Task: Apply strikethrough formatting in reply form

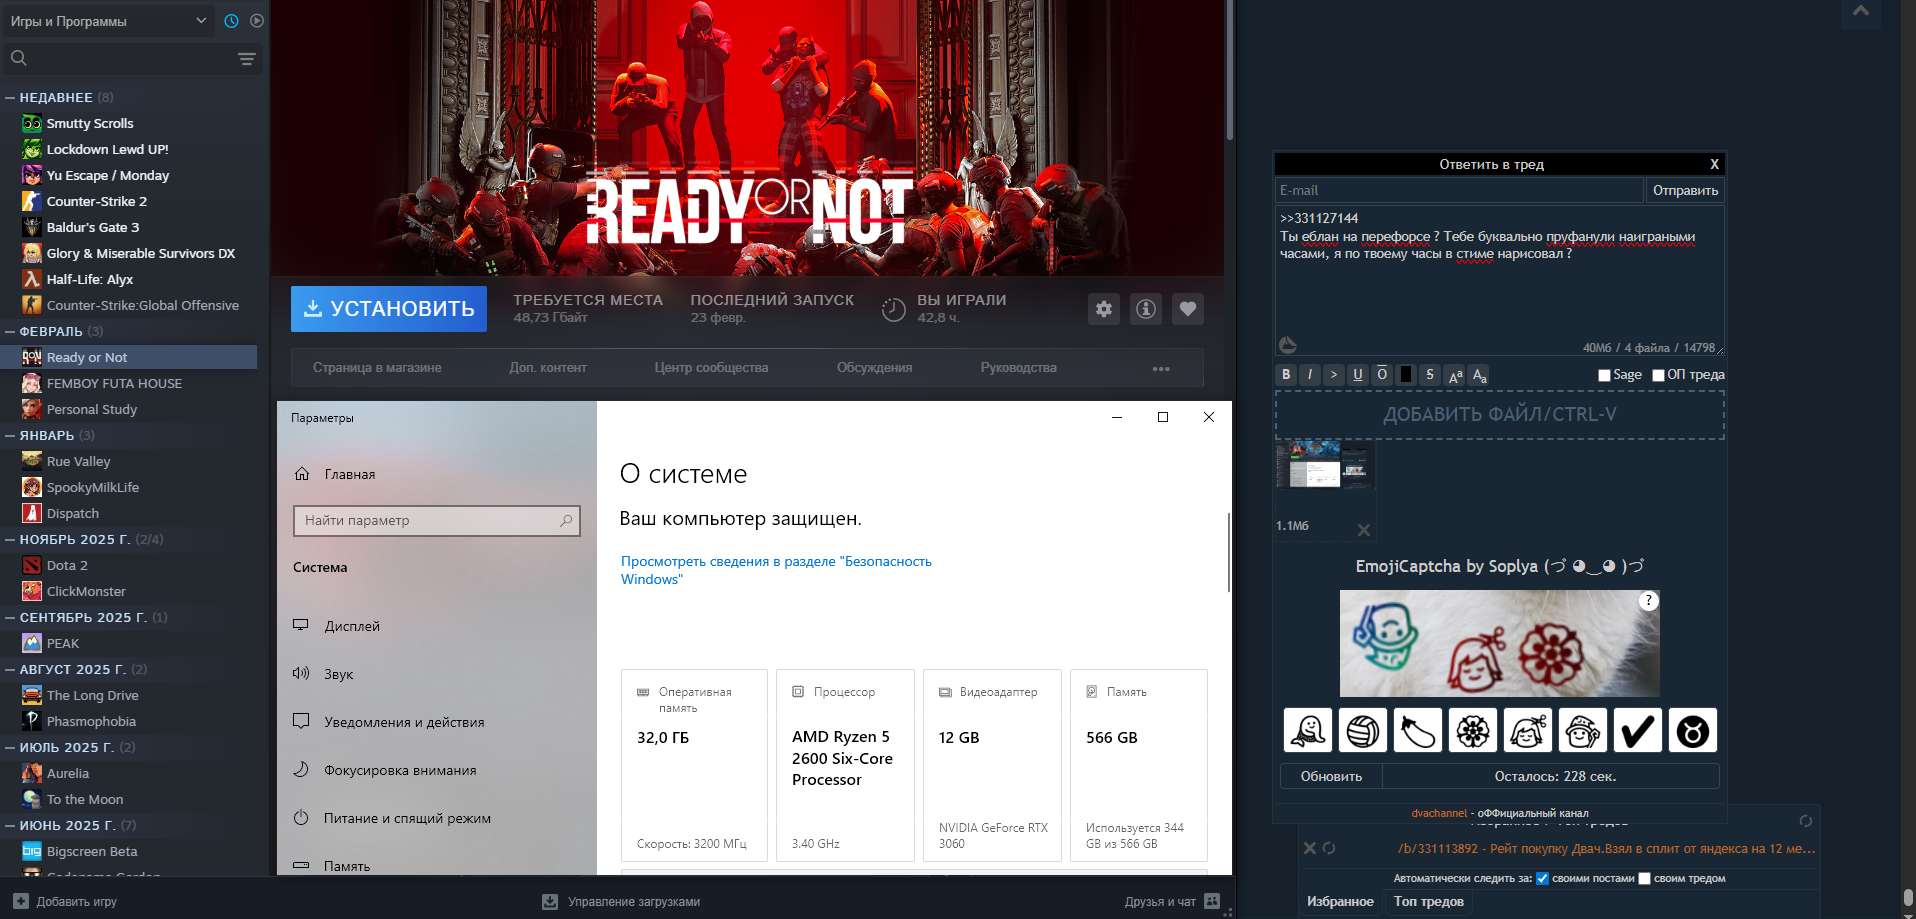Action: [1430, 374]
